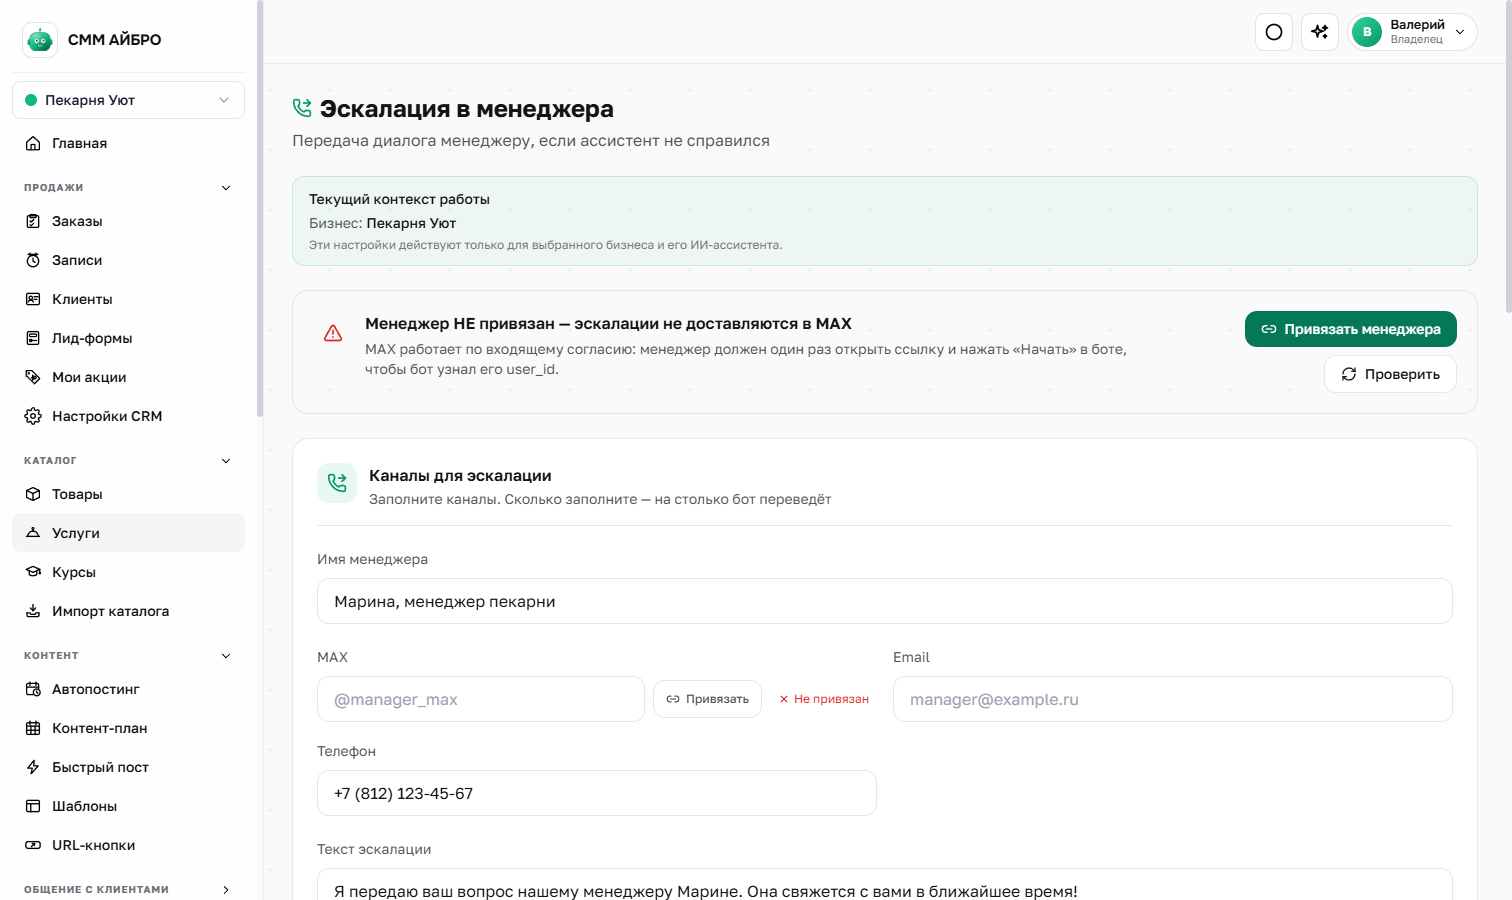Click the Текущий контекст работы text
This screenshot has width=1512, height=900.
coord(399,199)
